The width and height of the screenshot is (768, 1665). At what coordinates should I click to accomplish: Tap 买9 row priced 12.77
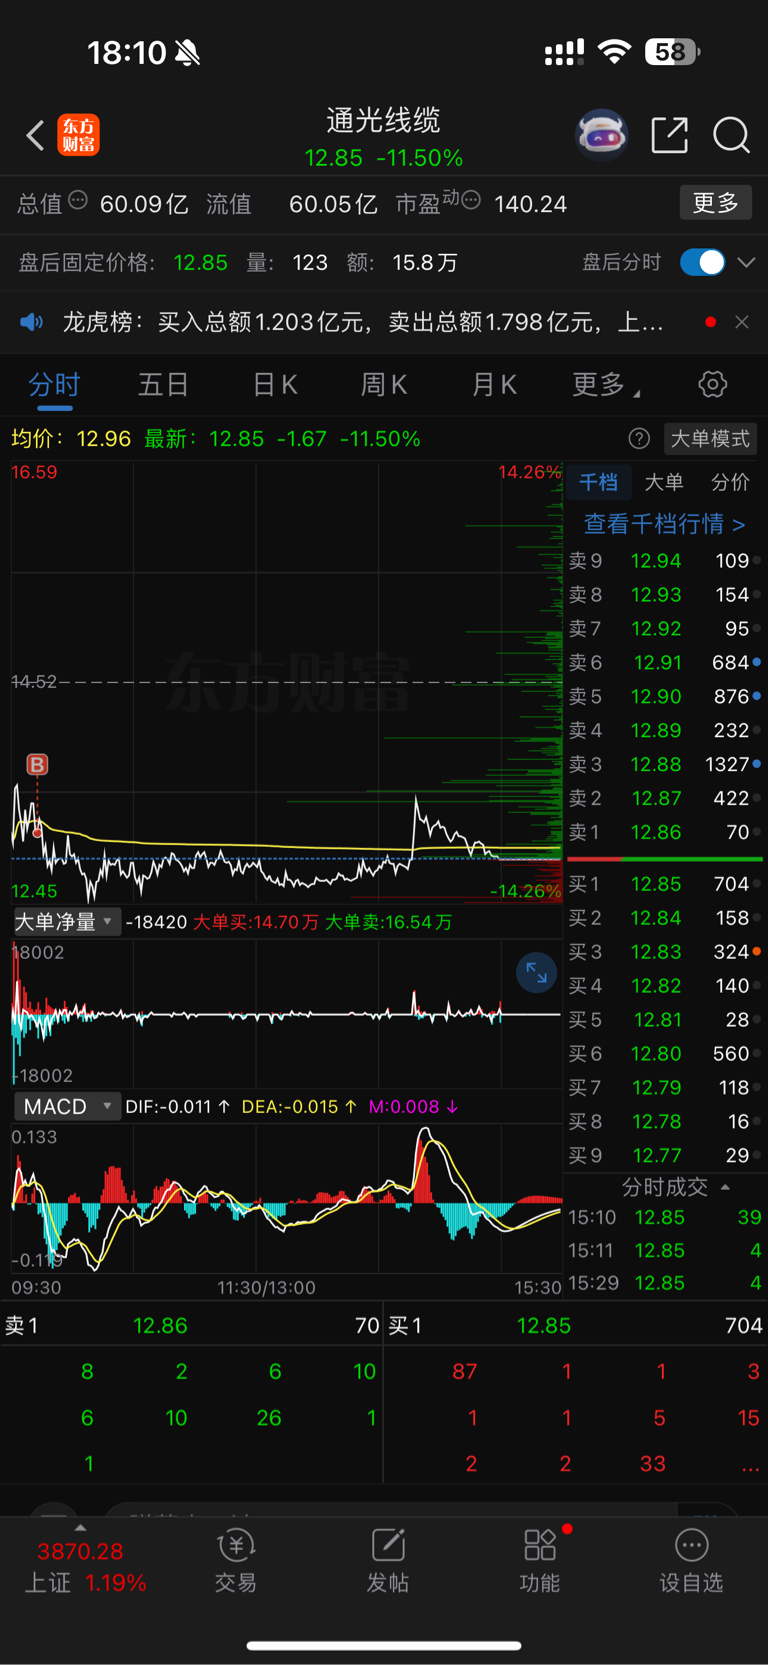664,1155
